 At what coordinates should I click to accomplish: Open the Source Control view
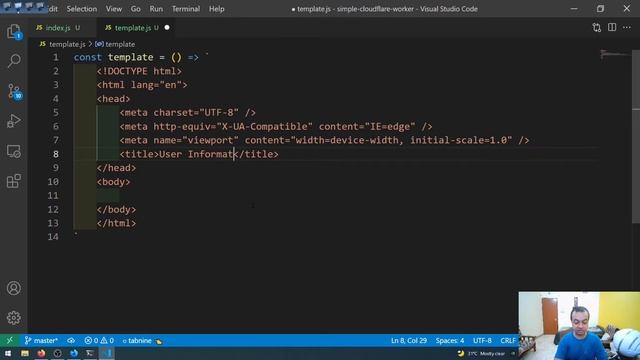tap(14, 91)
